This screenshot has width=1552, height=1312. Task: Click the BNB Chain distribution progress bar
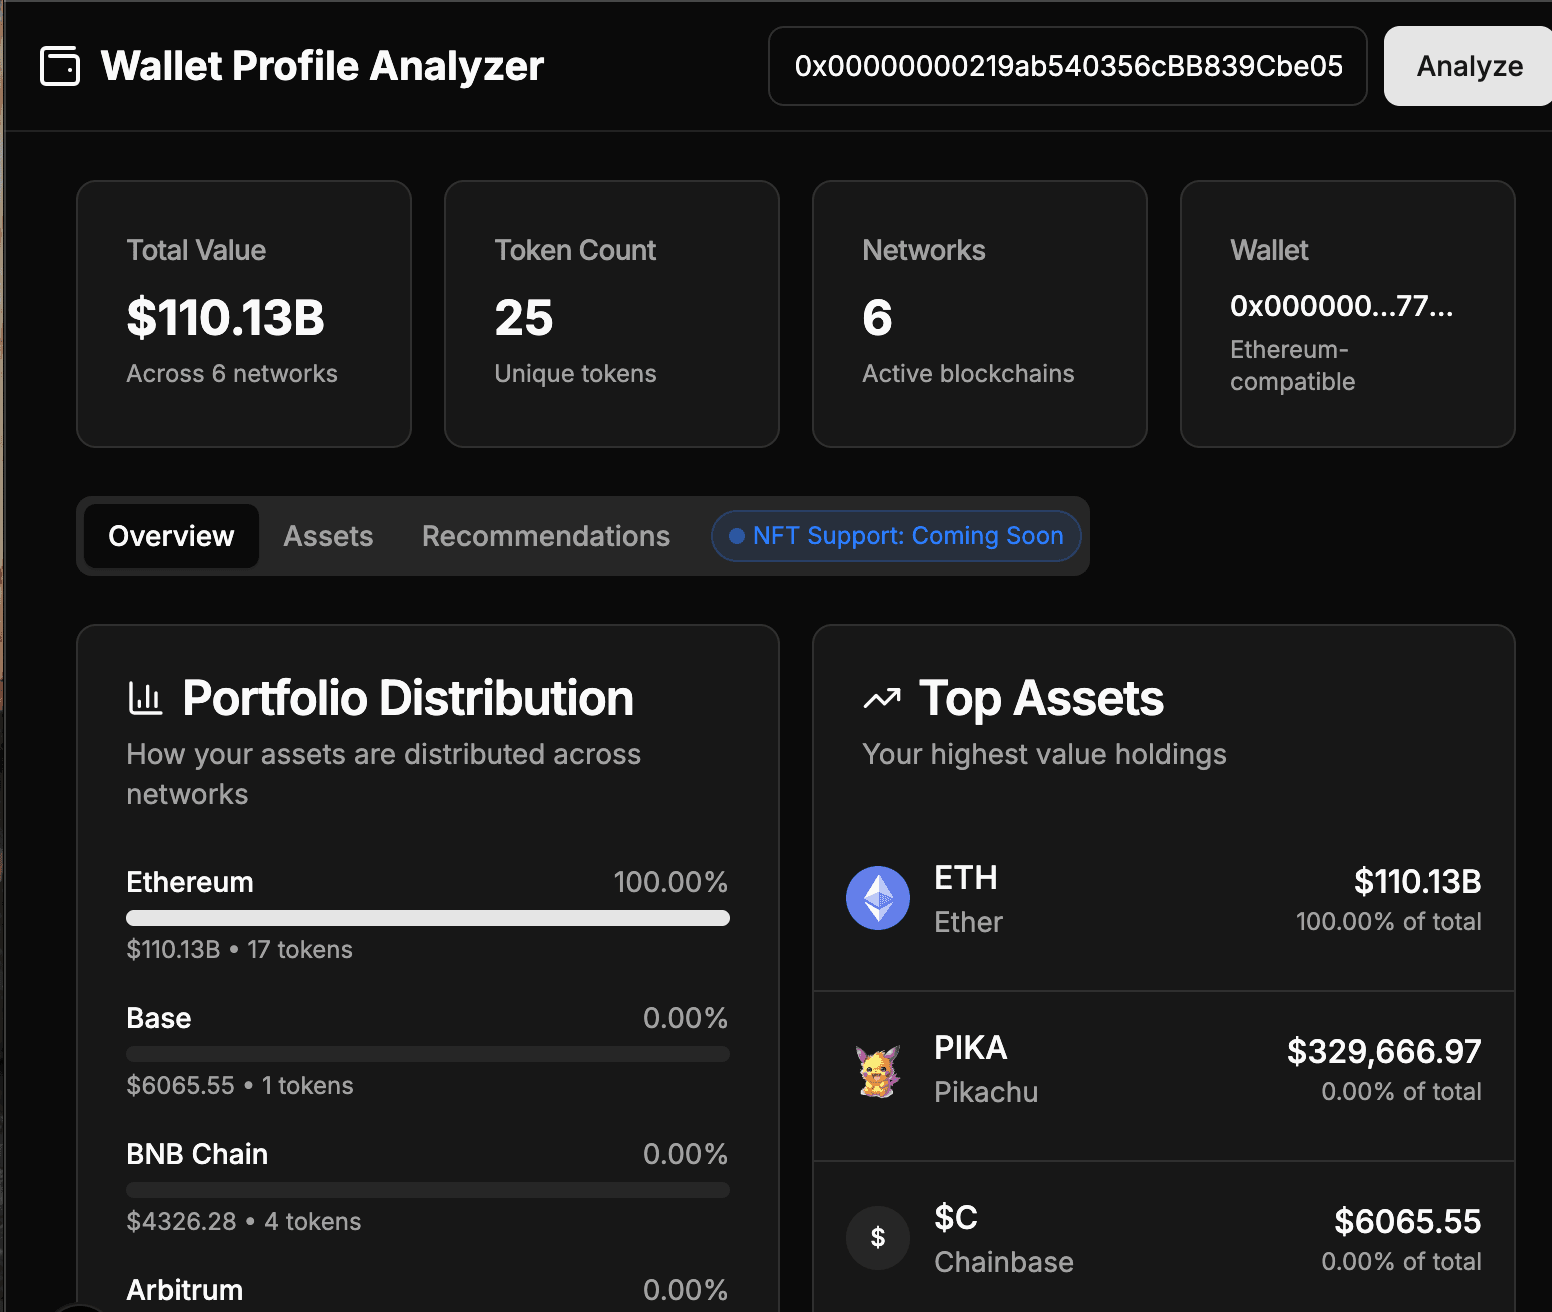click(428, 1190)
